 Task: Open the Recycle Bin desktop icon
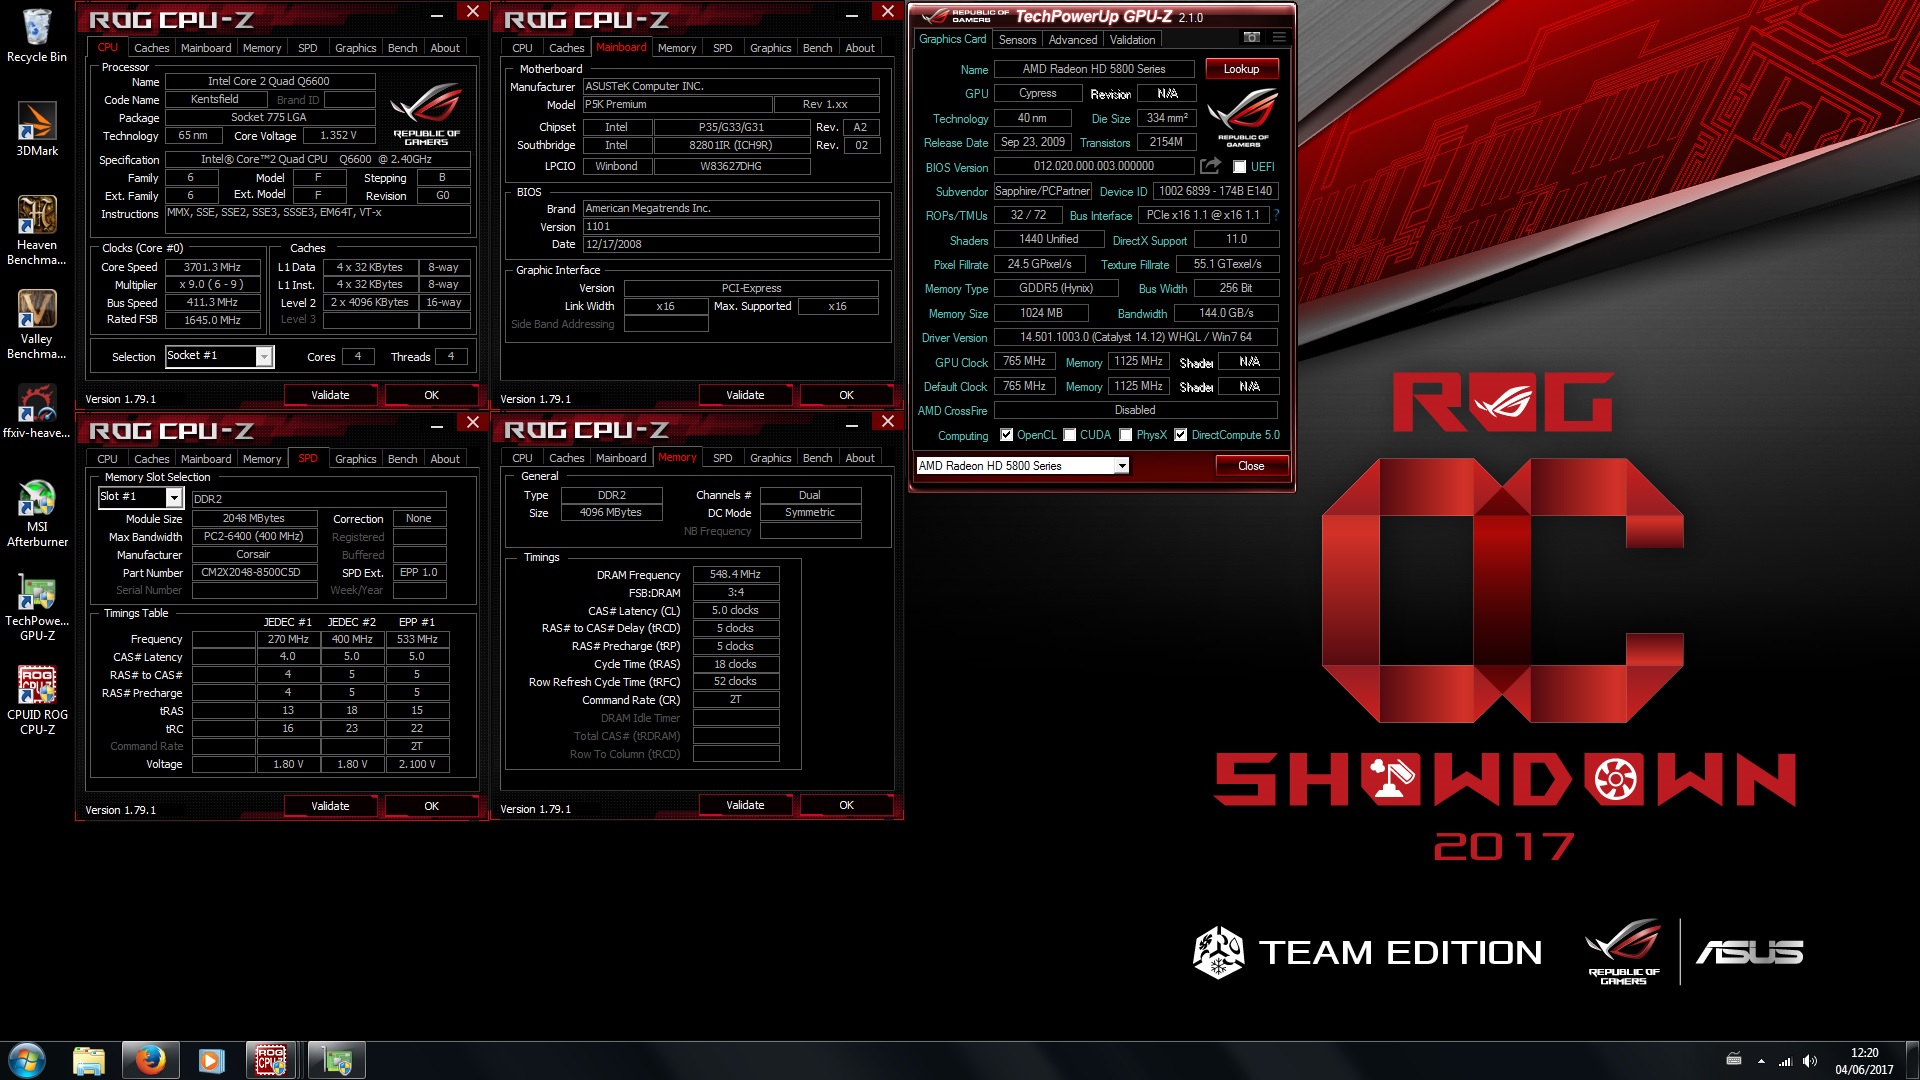[37, 36]
